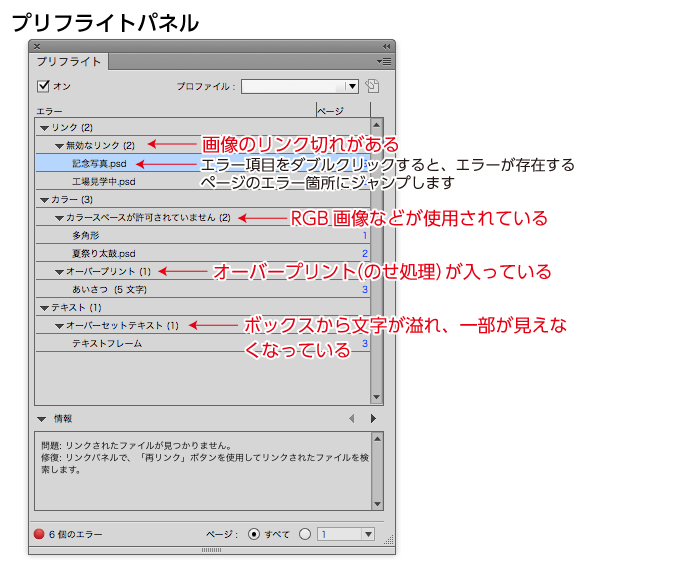Collapse the リンク (2) error category

(x=44, y=128)
